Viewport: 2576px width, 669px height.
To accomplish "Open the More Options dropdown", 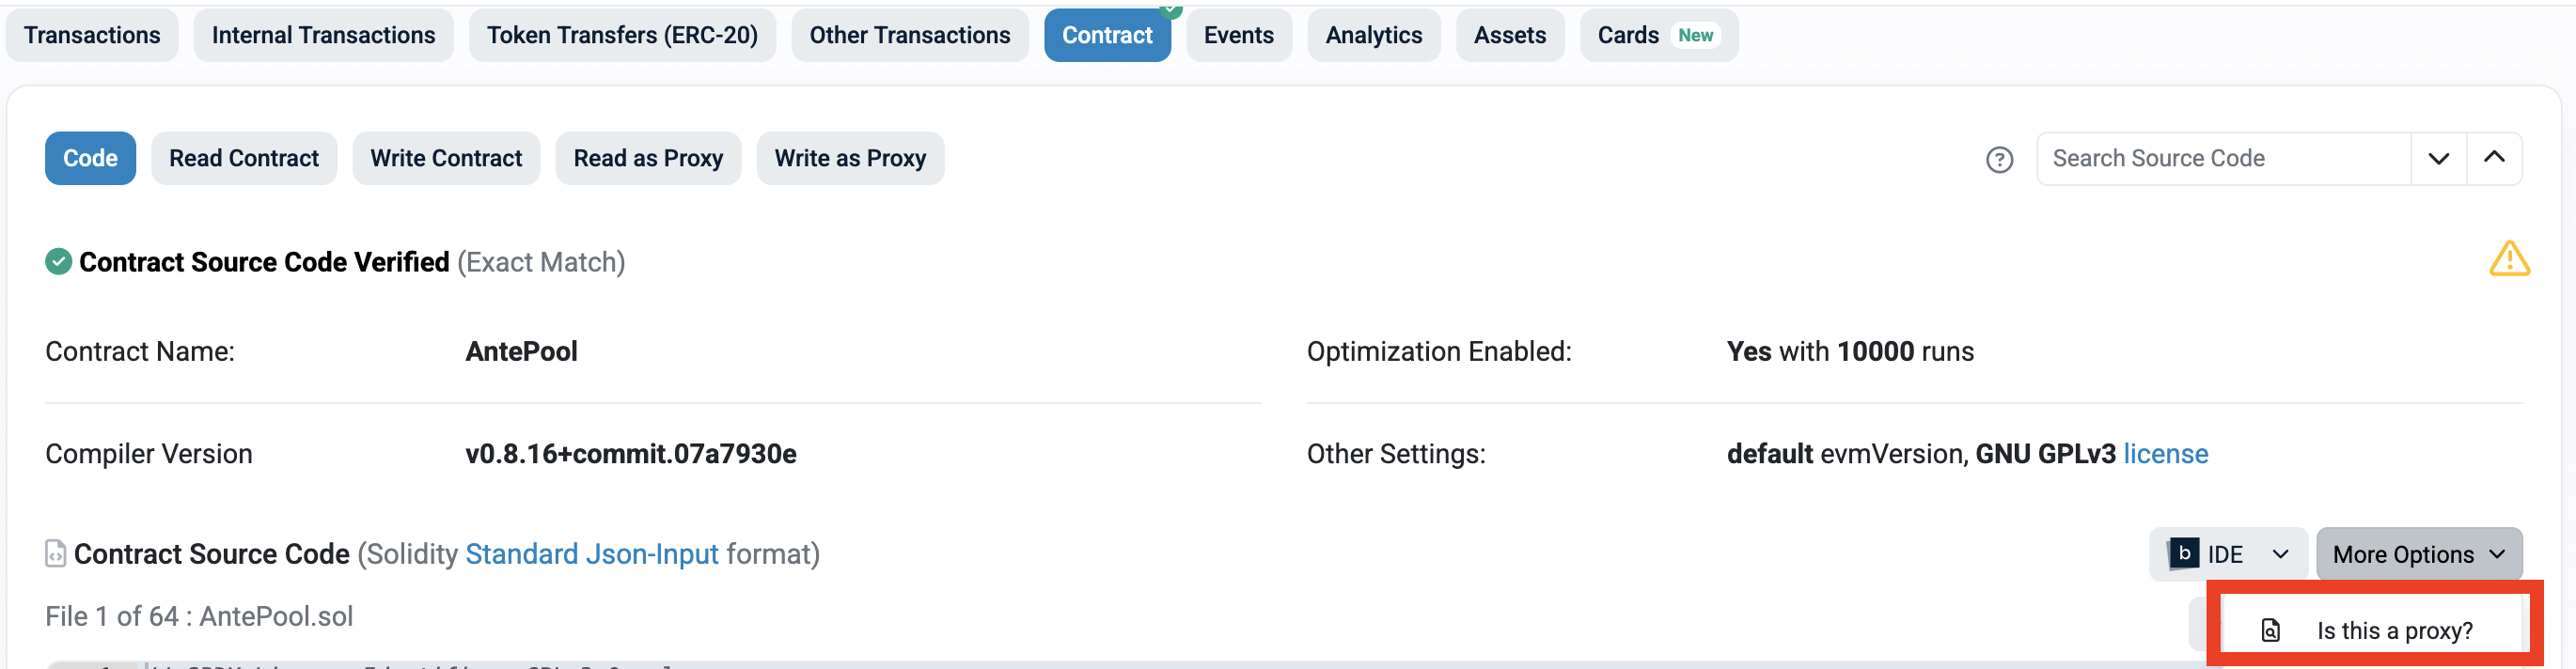I will coord(2417,554).
